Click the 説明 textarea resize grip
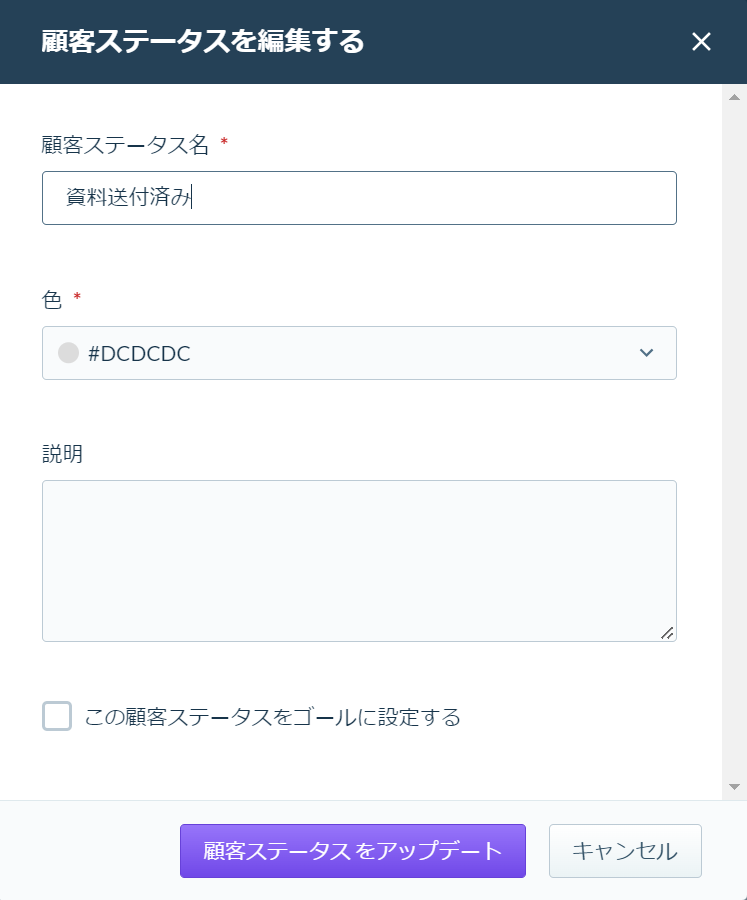747x900 pixels. pos(667,633)
